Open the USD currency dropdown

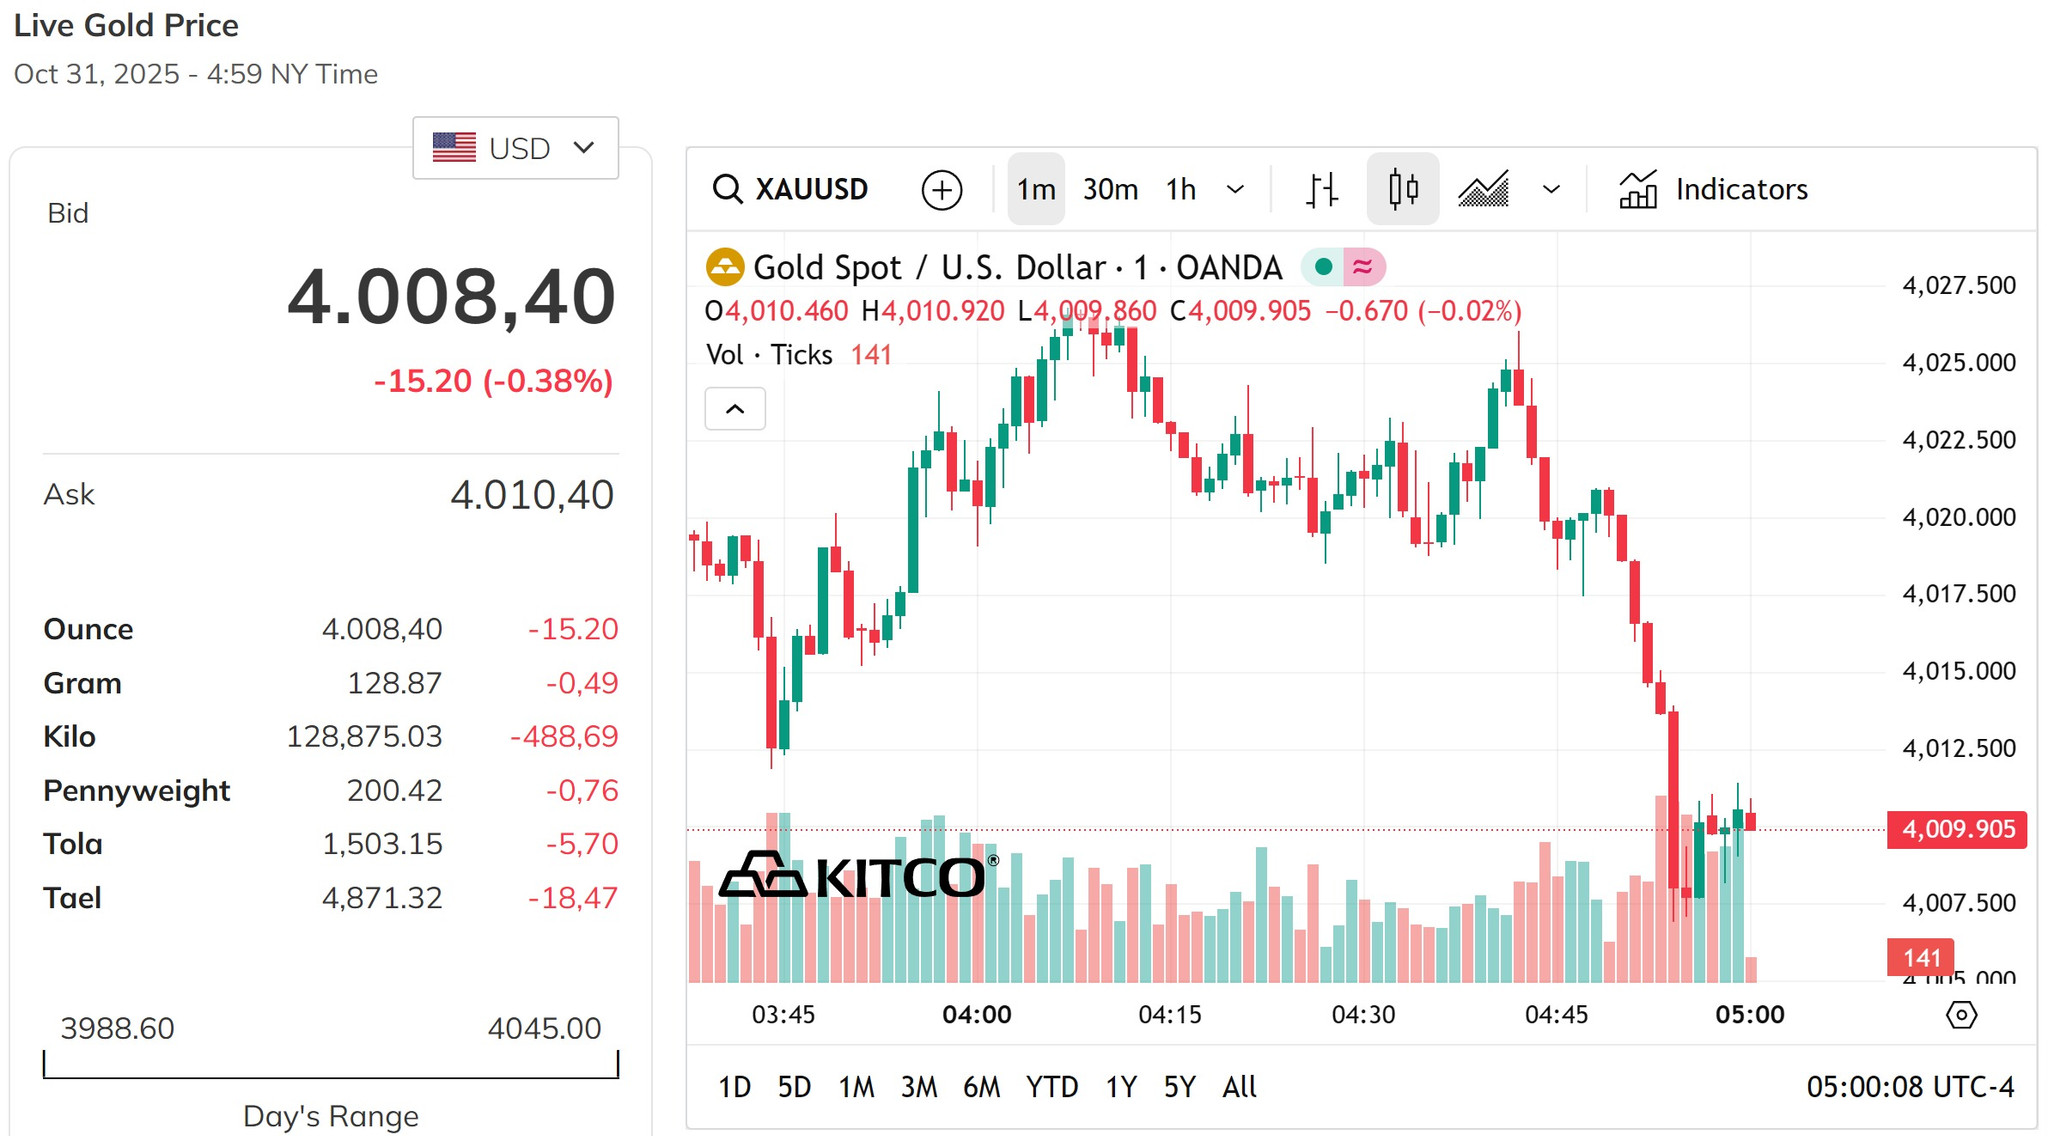(516, 148)
